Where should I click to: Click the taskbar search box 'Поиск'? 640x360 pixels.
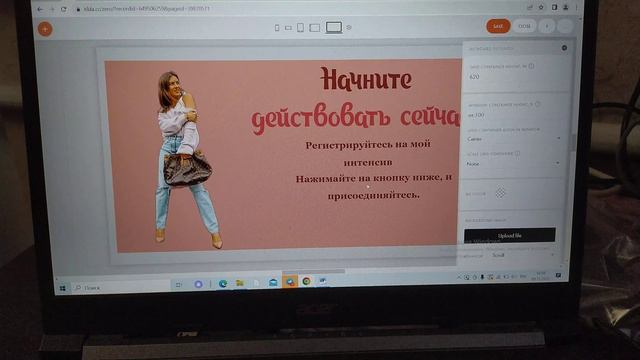pyautogui.click(x=120, y=288)
